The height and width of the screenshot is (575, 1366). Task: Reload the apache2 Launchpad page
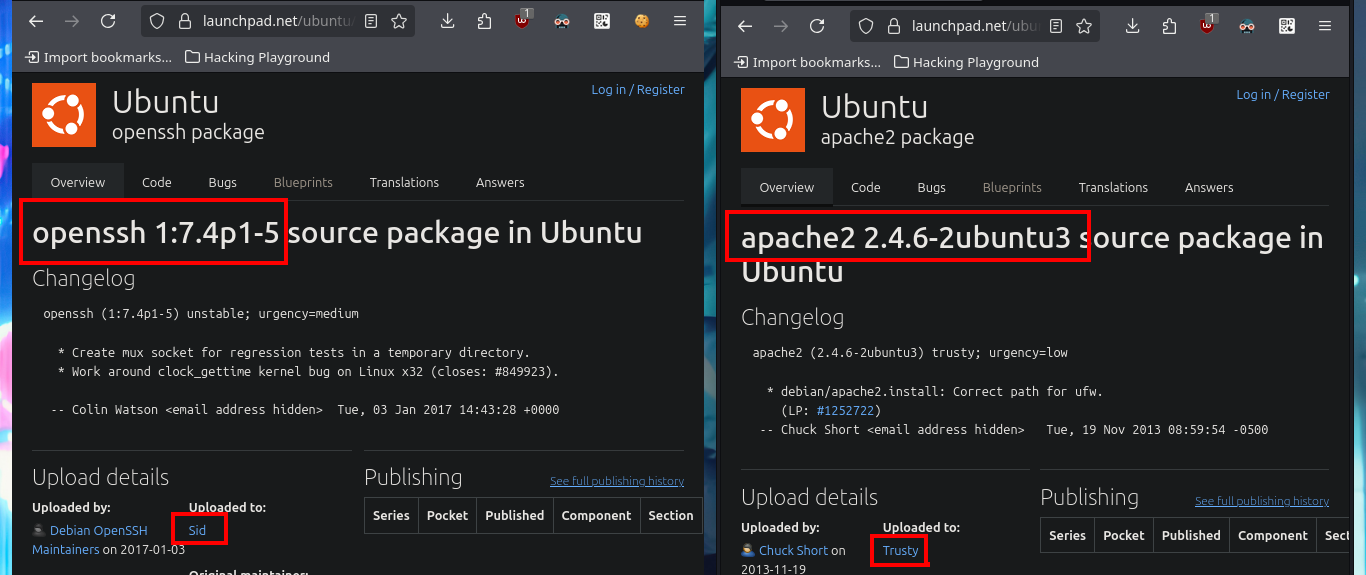point(817,26)
